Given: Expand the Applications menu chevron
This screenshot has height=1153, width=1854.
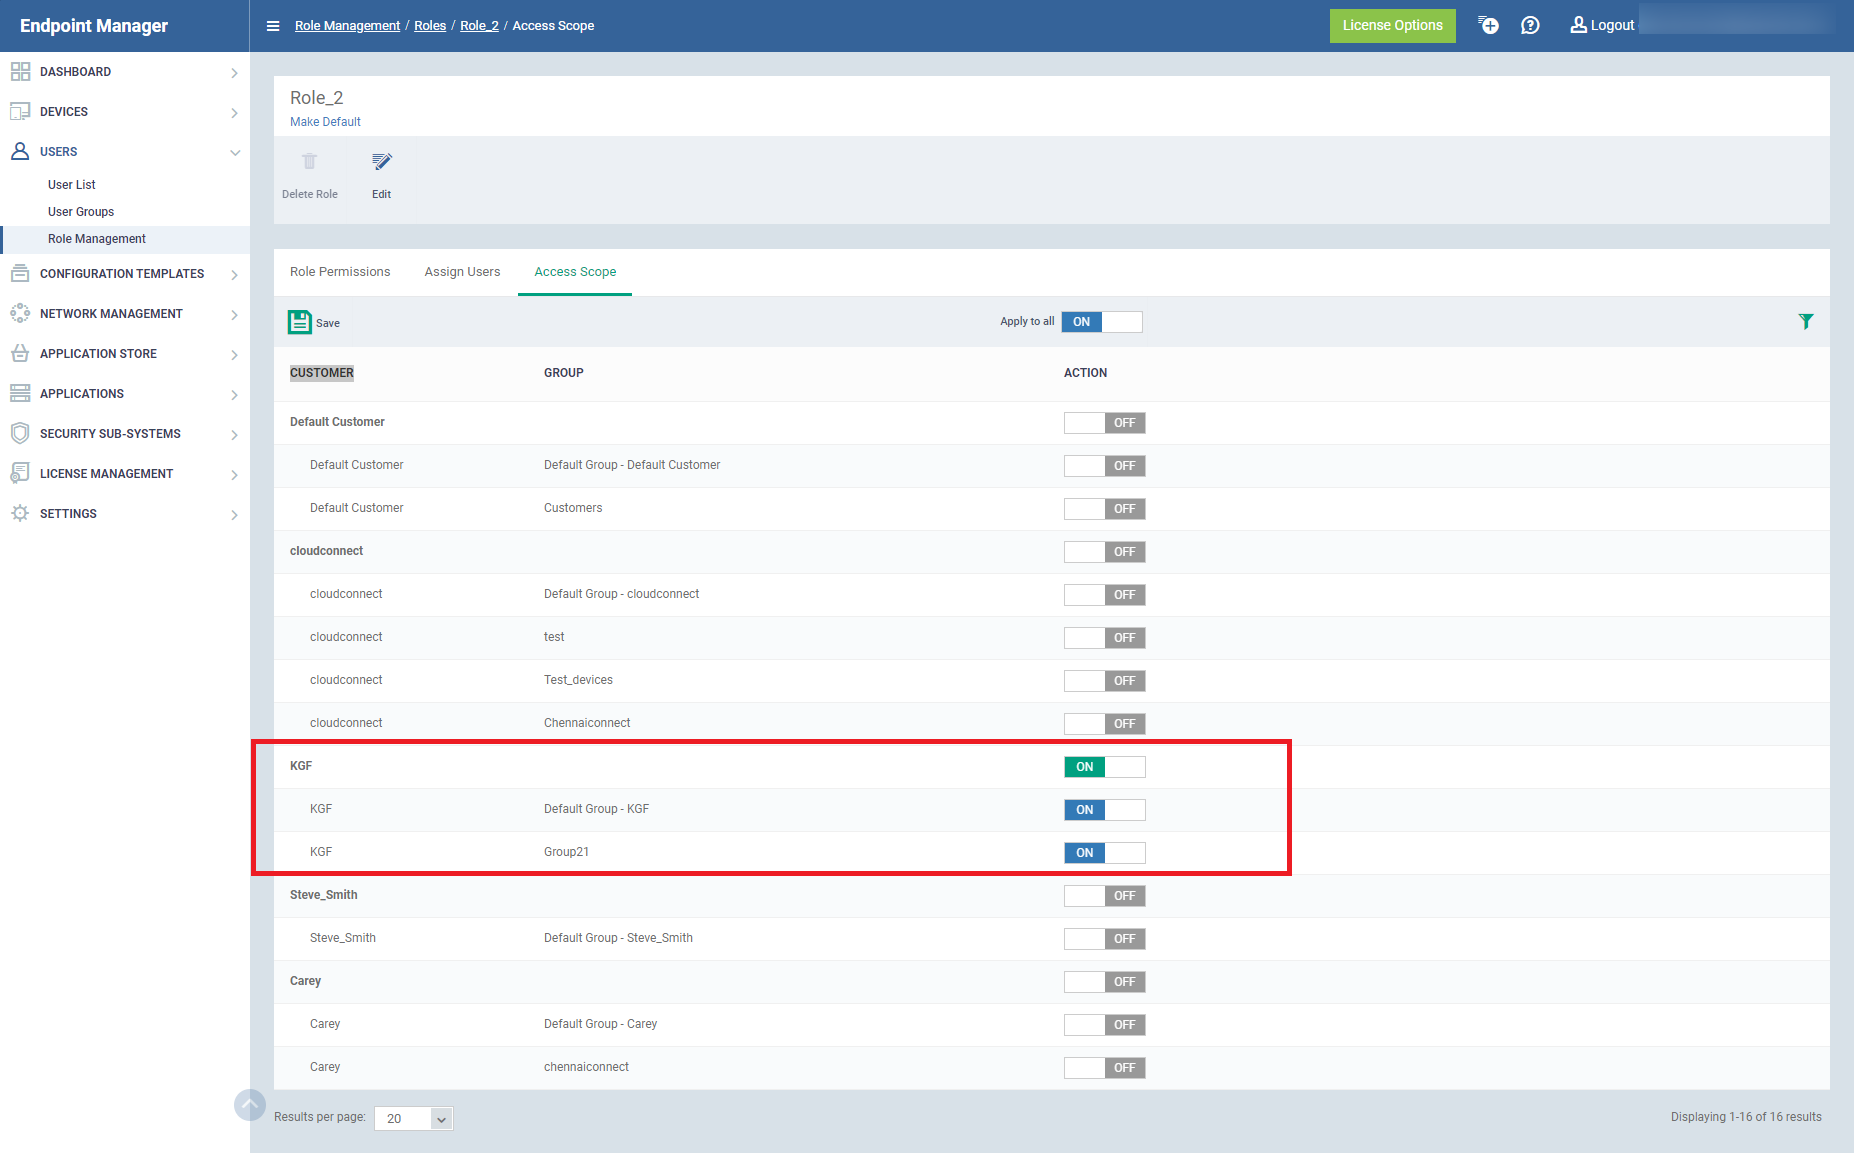Looking at the screenshot, I should coord(234,395).
